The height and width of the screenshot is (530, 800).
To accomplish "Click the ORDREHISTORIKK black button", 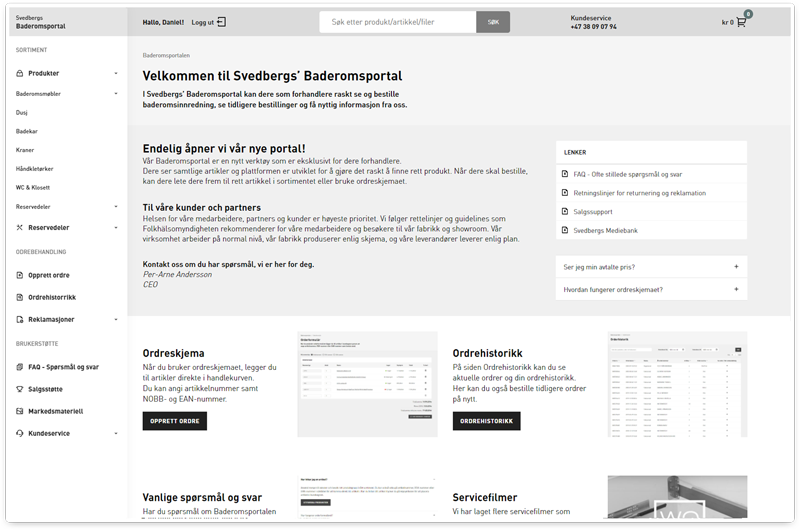I will click(x=486, y=421).
